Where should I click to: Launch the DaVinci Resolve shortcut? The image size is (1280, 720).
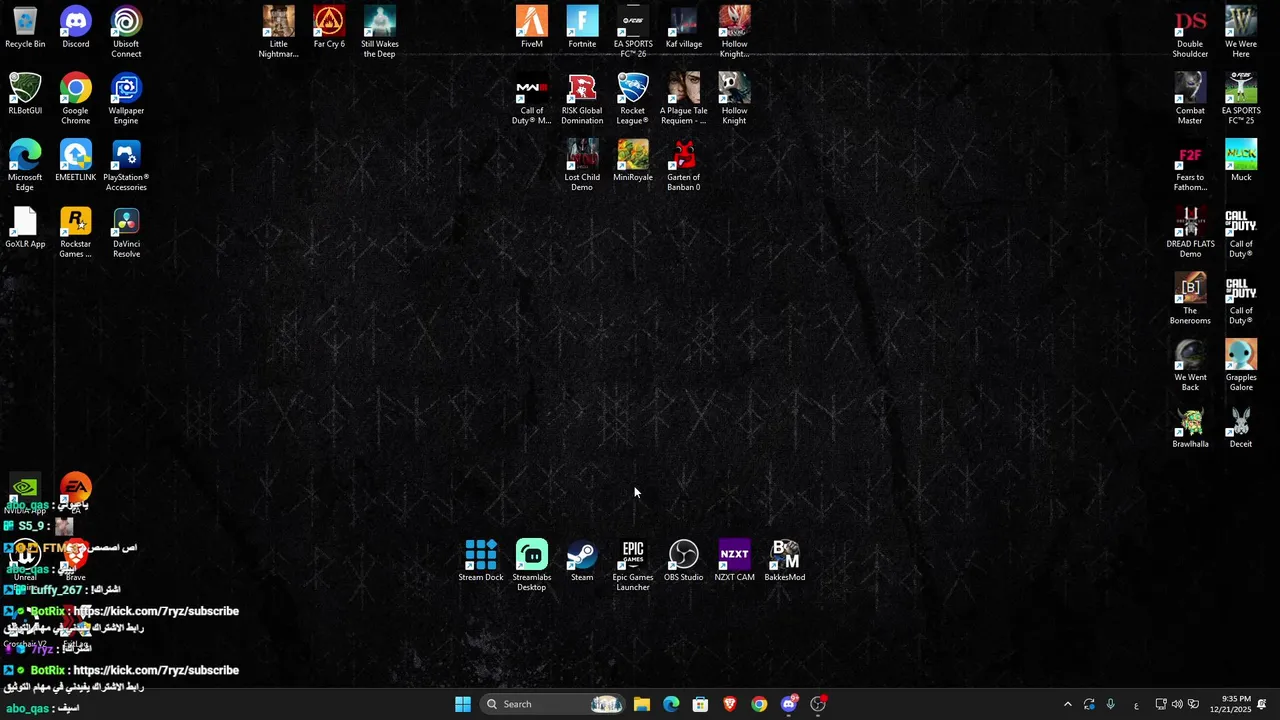click(x=126, y=233)
